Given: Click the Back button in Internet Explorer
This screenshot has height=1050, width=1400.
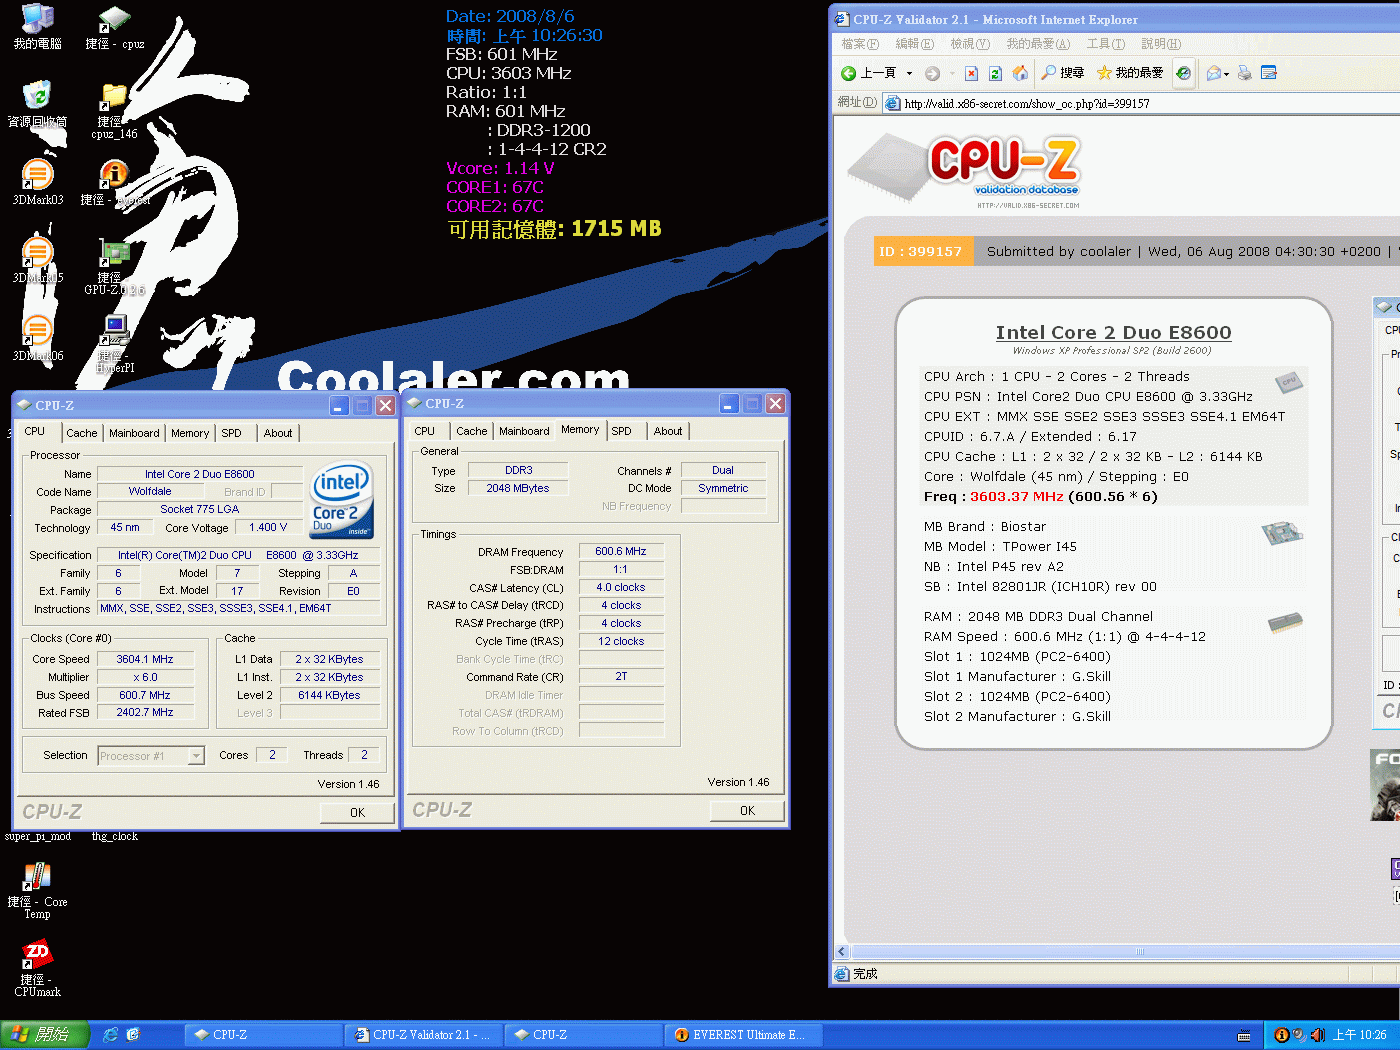Looking at the screenshot, I should tap(868, 73).
